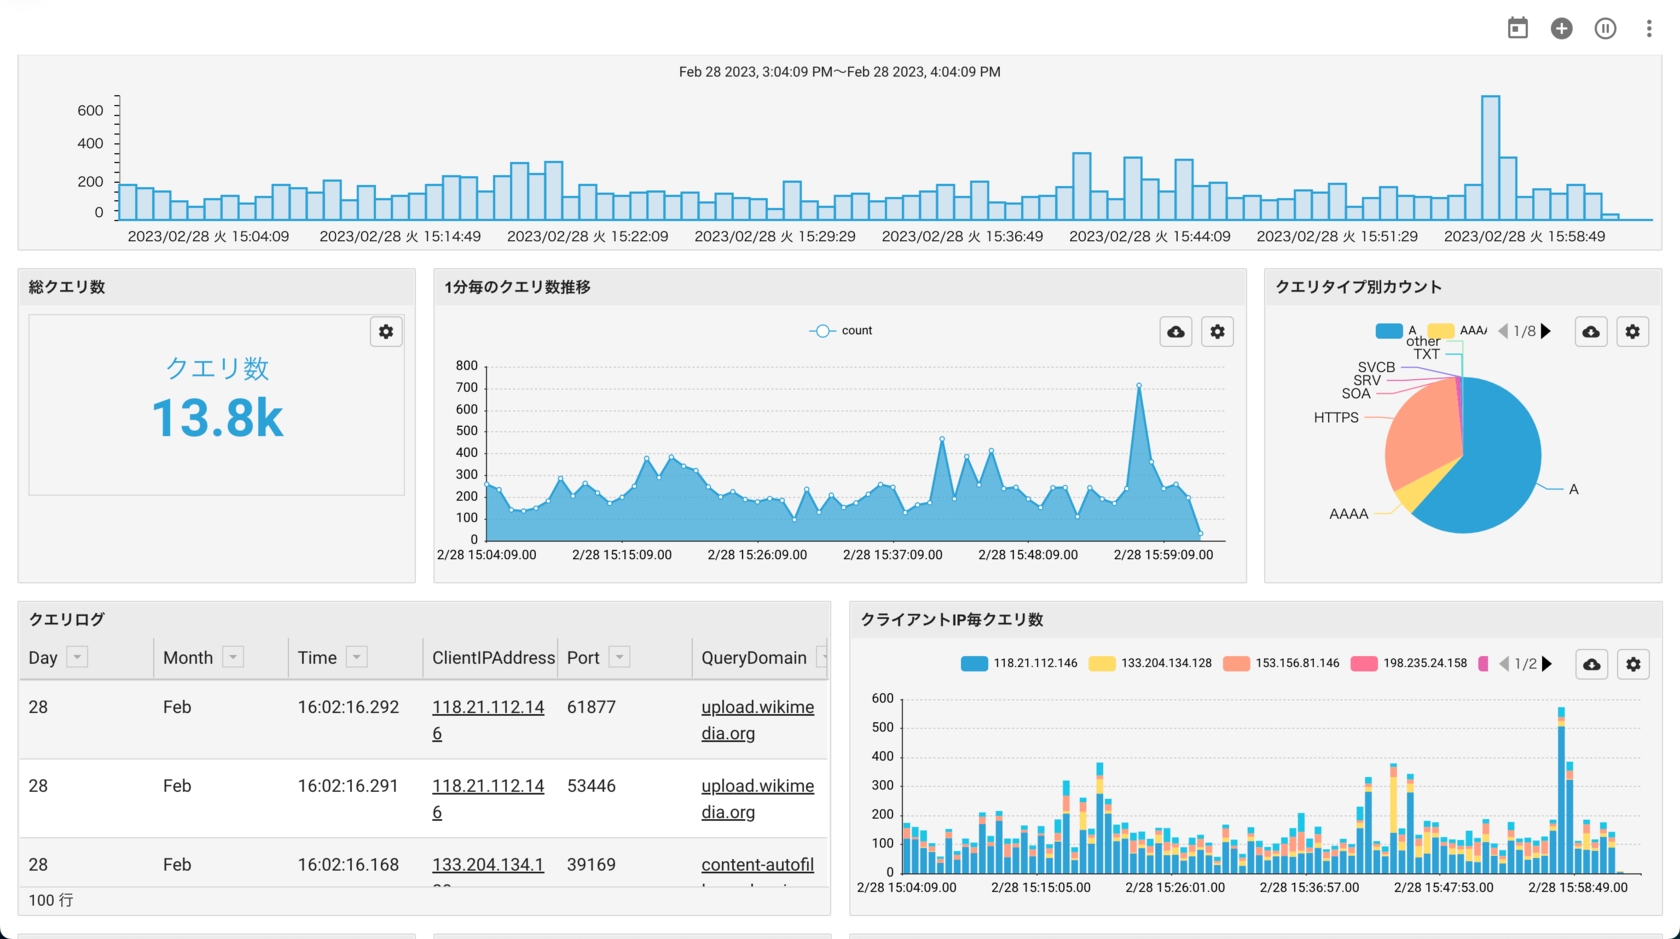Open settings gear for クエリ数 panel
Screen dimensions: 1680x939
[x=386, y=331]
